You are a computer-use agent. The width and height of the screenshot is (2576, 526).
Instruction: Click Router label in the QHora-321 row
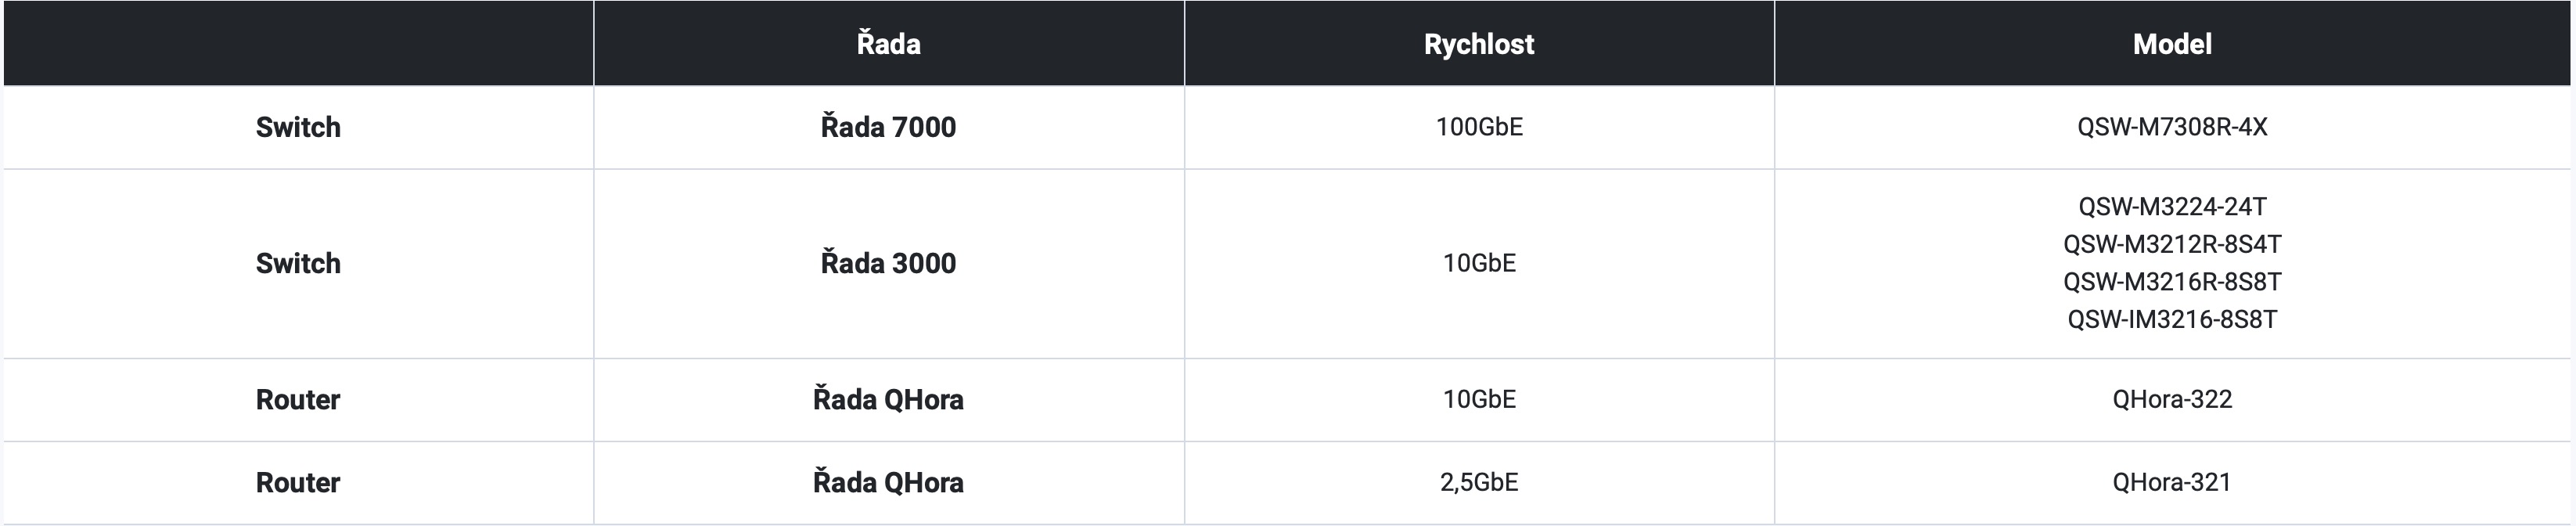(298, 482)
